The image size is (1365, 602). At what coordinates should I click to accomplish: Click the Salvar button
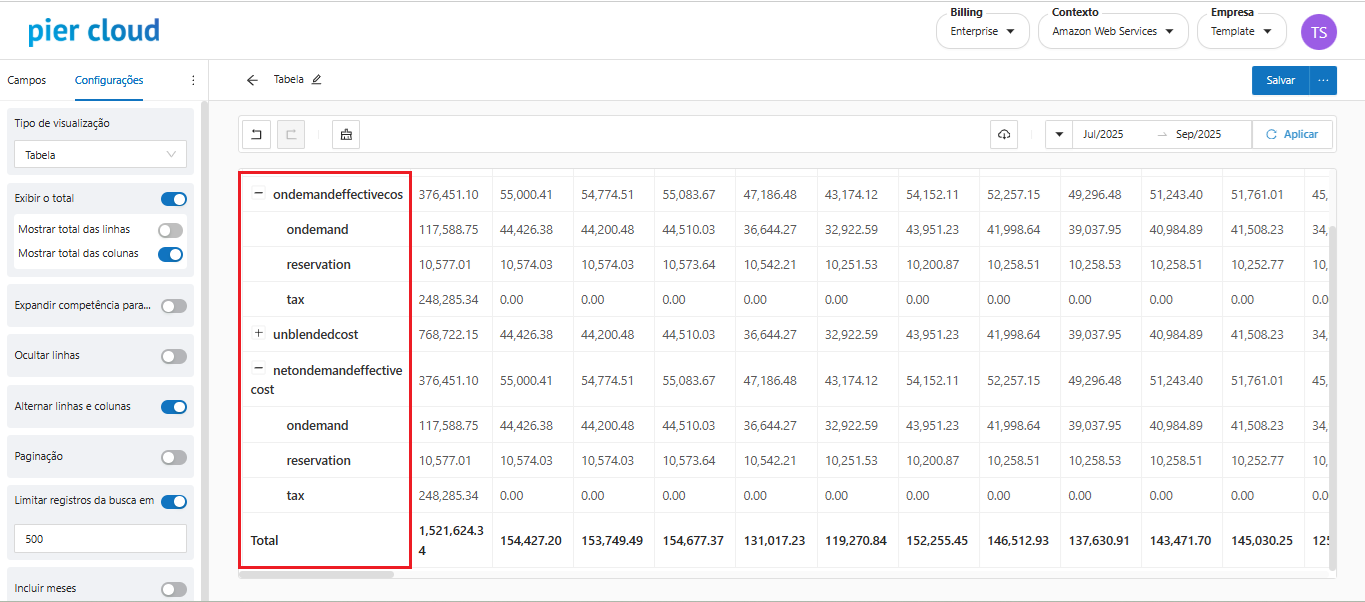(x=1280, y=80)
